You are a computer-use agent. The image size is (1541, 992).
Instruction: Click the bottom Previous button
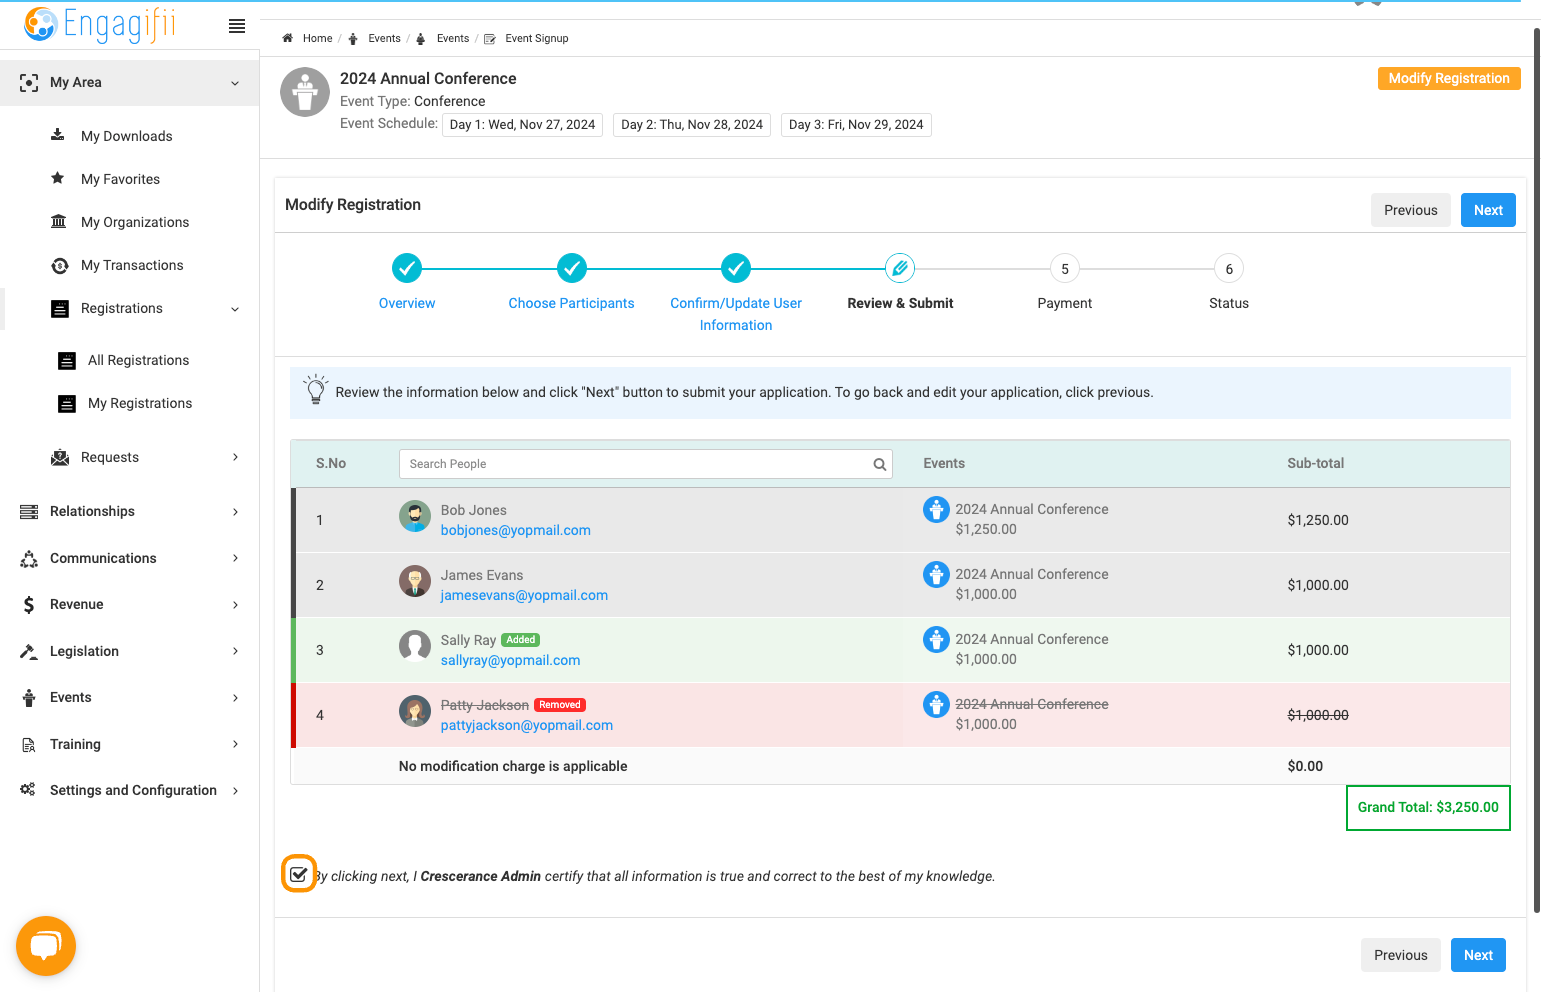coord(1400,955)
